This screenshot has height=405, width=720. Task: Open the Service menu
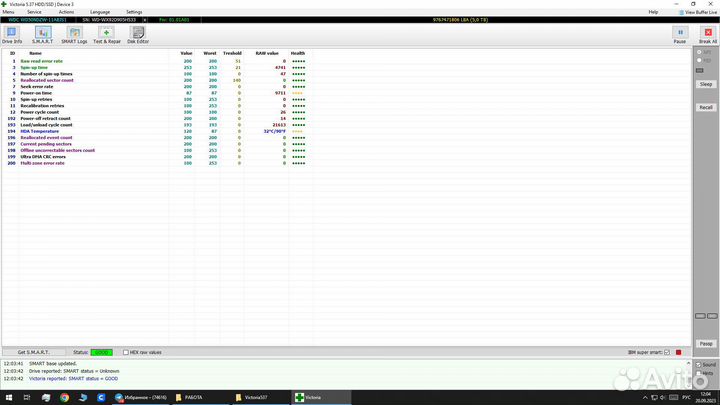click(x=34, y=12)
